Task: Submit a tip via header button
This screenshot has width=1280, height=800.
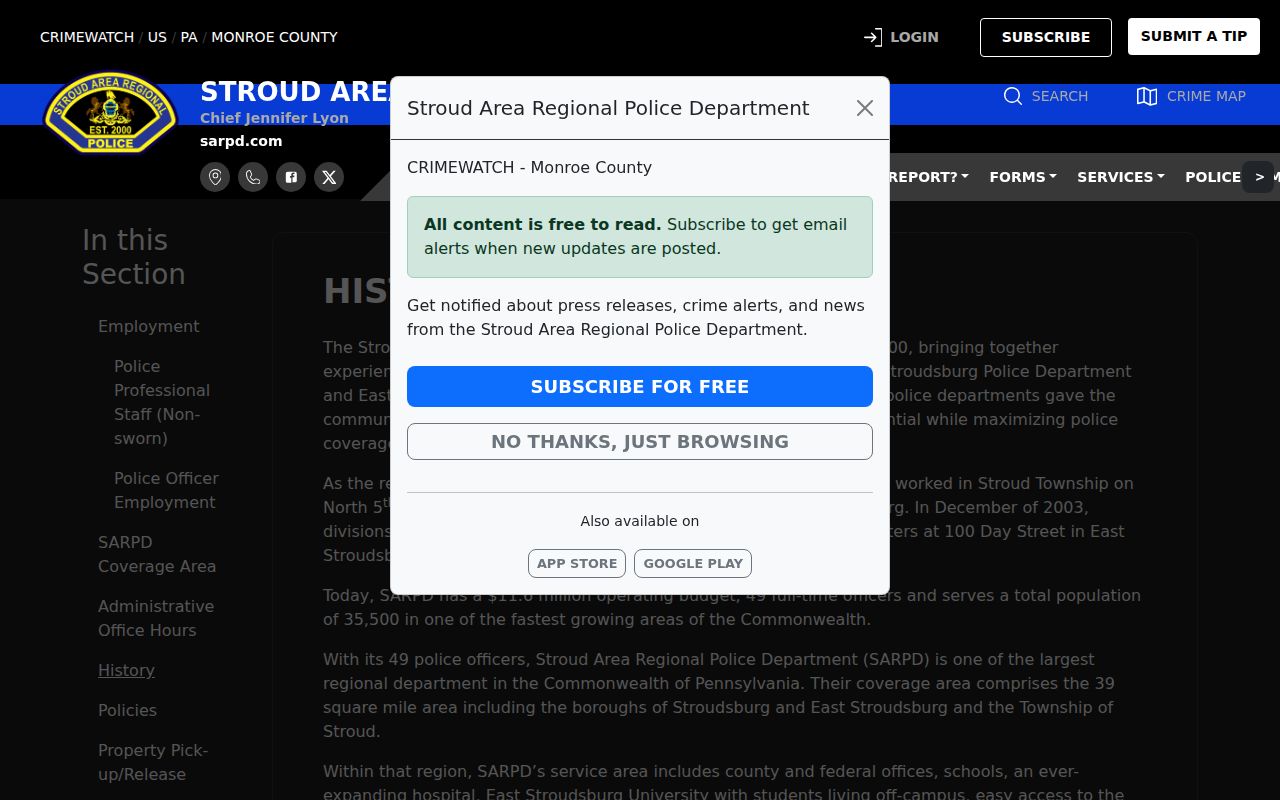Action: tap(1194, 36)
